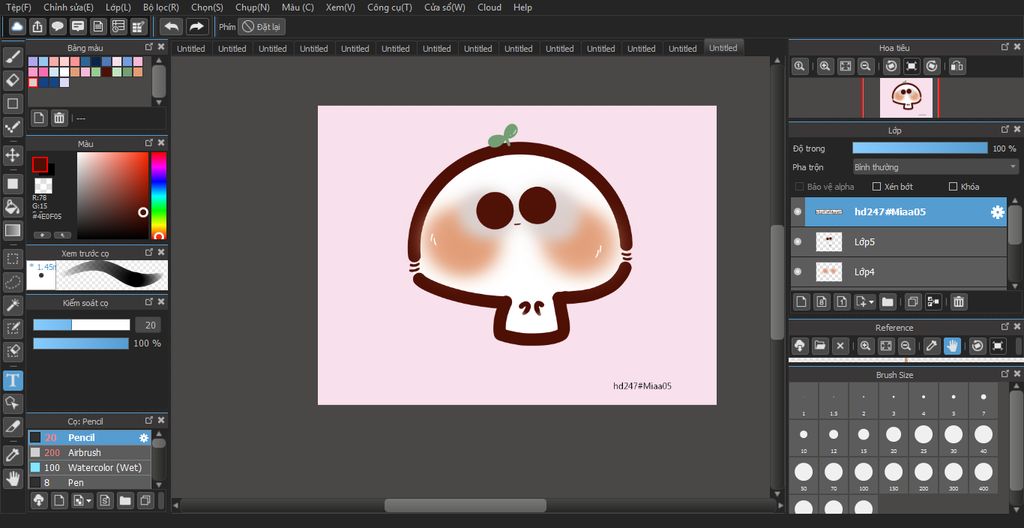Zoom out on the Navigator panel

pyautogui.click(x=865, y=66)
